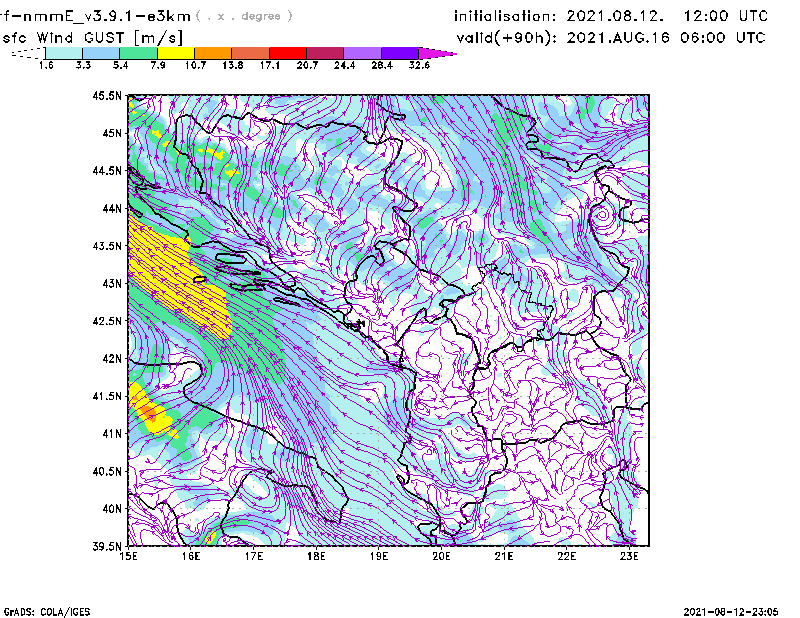The width and height of the screenshot is (800, 618).
Task: Click the '21E' longitude label
Action: click(x=504, y=556)
